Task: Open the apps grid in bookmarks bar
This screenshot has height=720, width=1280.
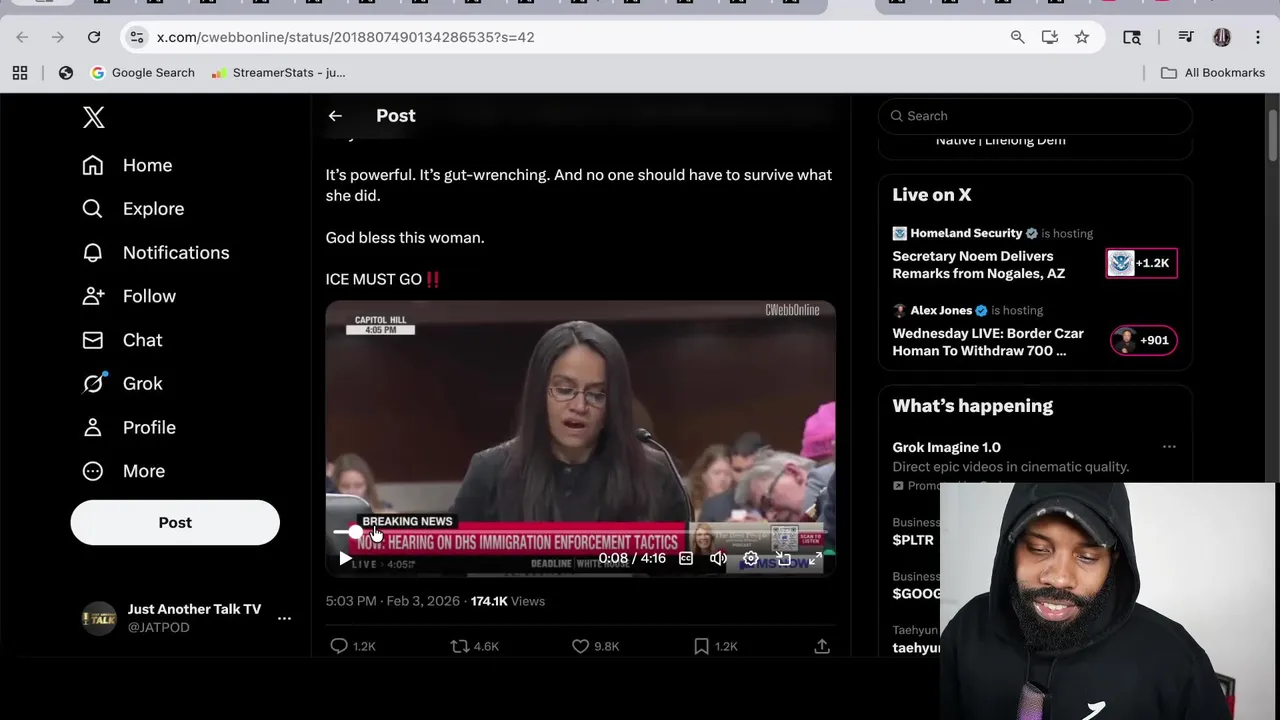Action: pos(20,73)
